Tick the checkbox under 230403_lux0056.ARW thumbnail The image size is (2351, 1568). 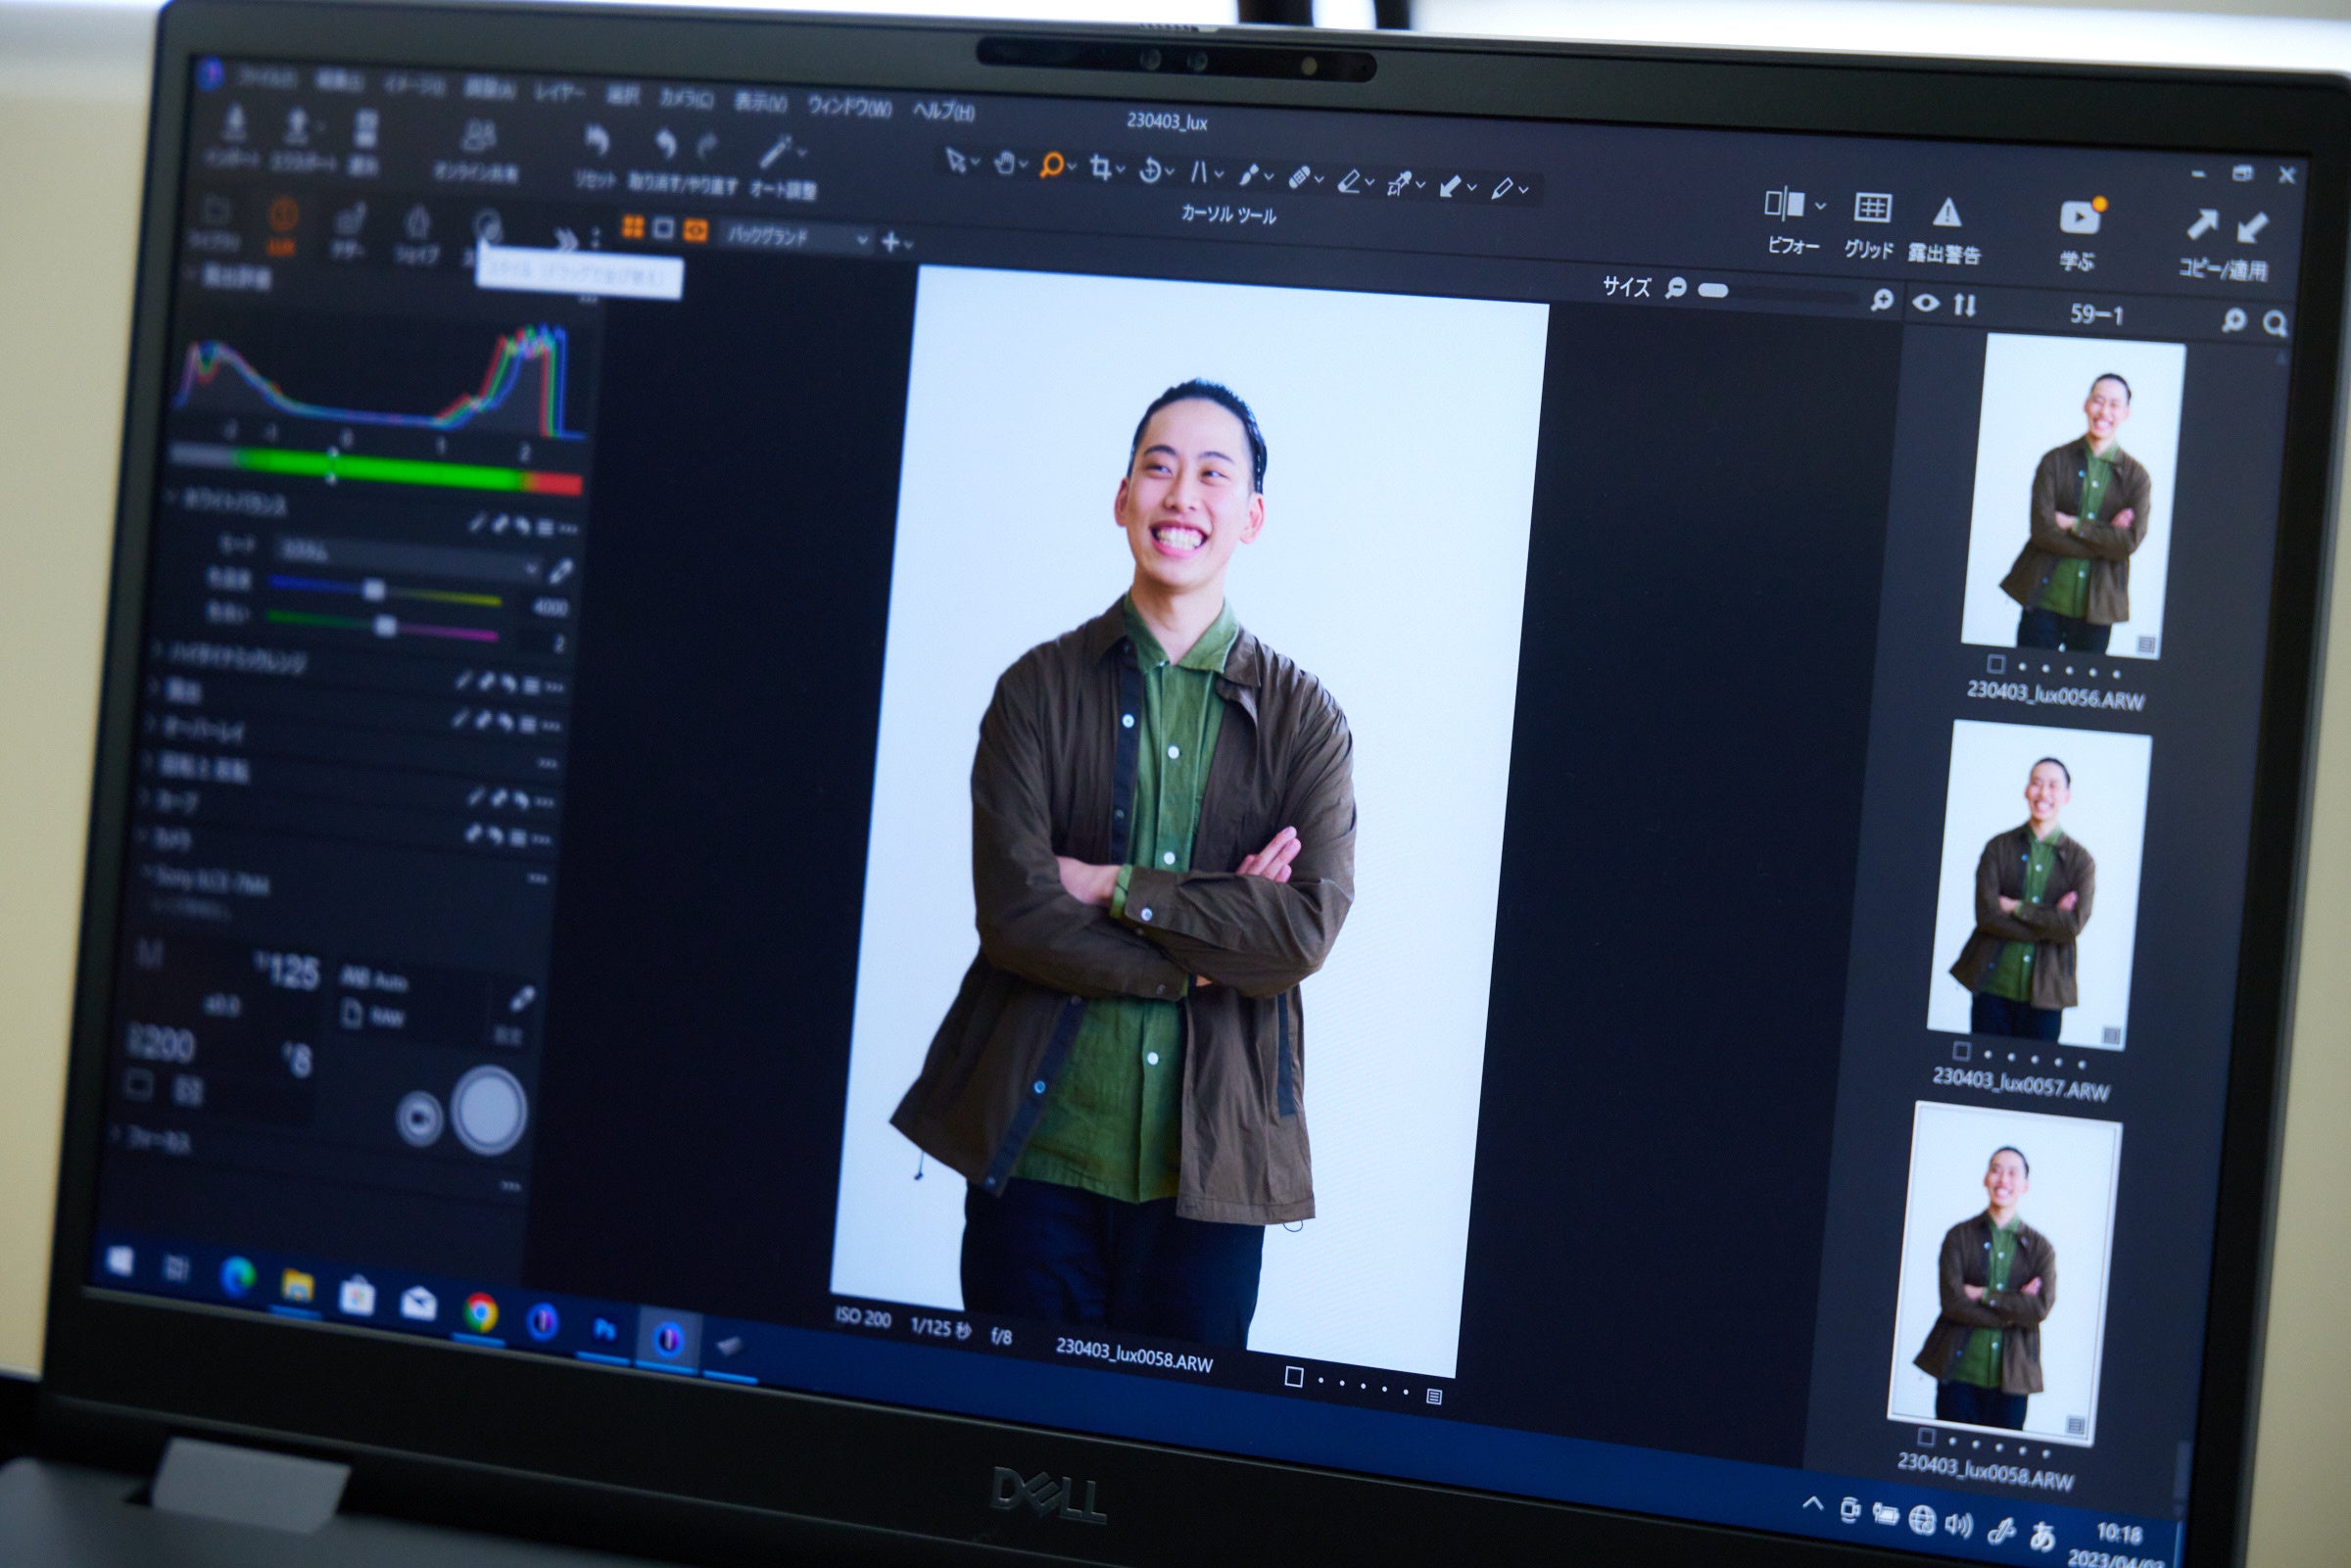(x=1995, y=663)
